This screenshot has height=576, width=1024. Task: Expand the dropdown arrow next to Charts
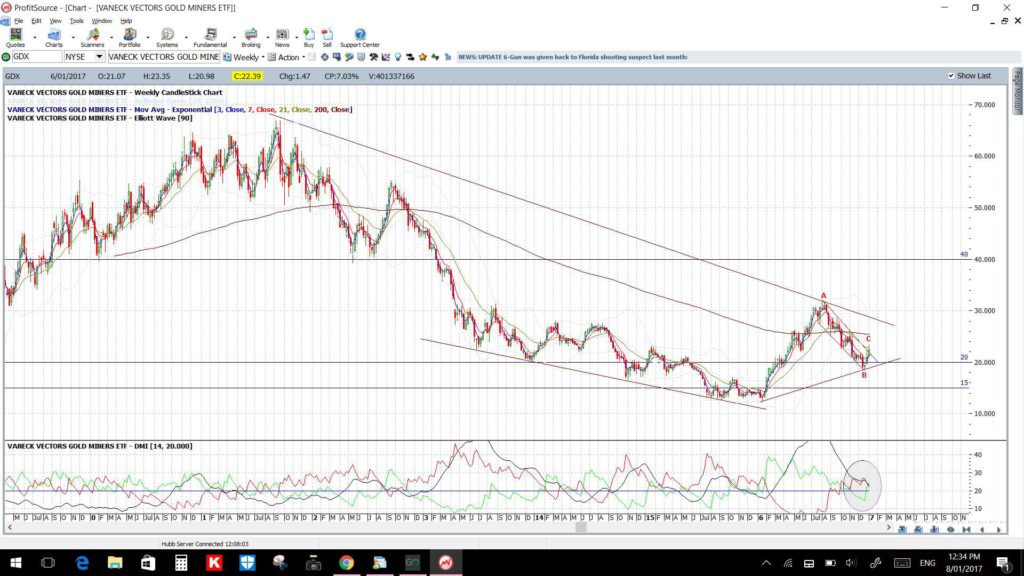(x=72, y=37)
